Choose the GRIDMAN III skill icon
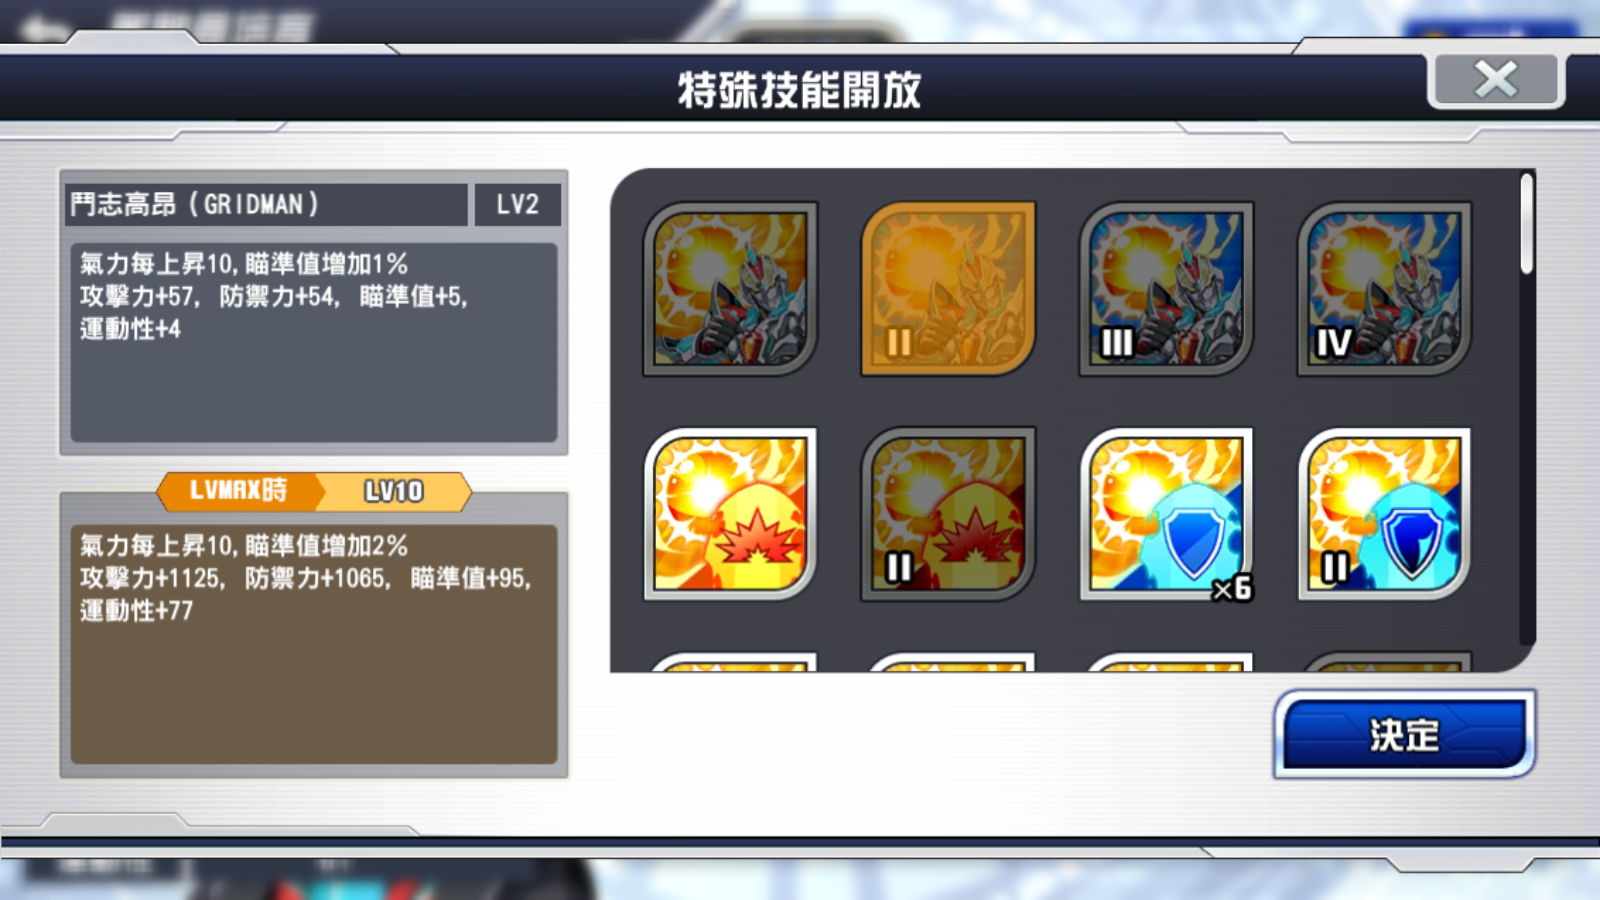Viewport: 1600px width, 900px height. [x=1166, y=289]
